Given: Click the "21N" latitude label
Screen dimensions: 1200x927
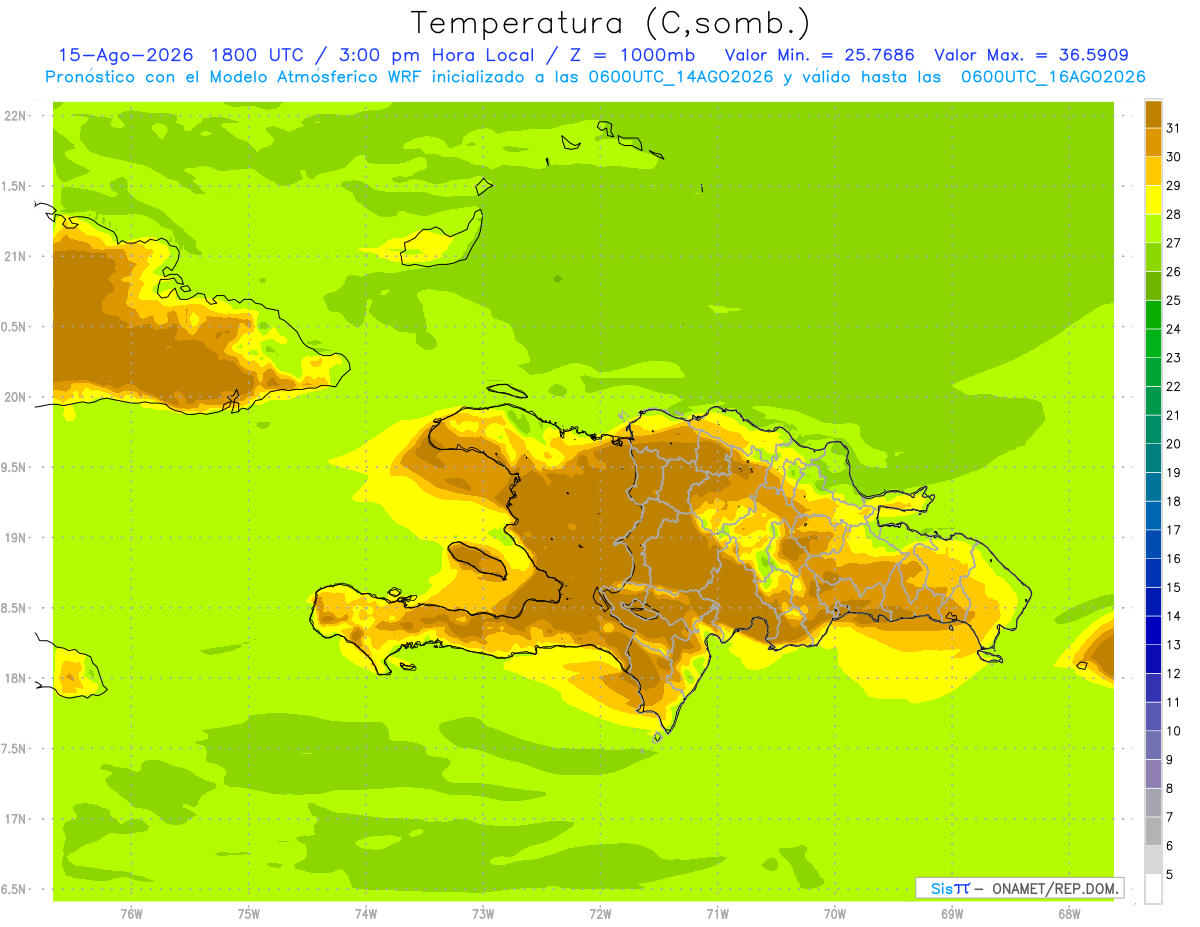Looking at the screenshot, I should (14, 256).
